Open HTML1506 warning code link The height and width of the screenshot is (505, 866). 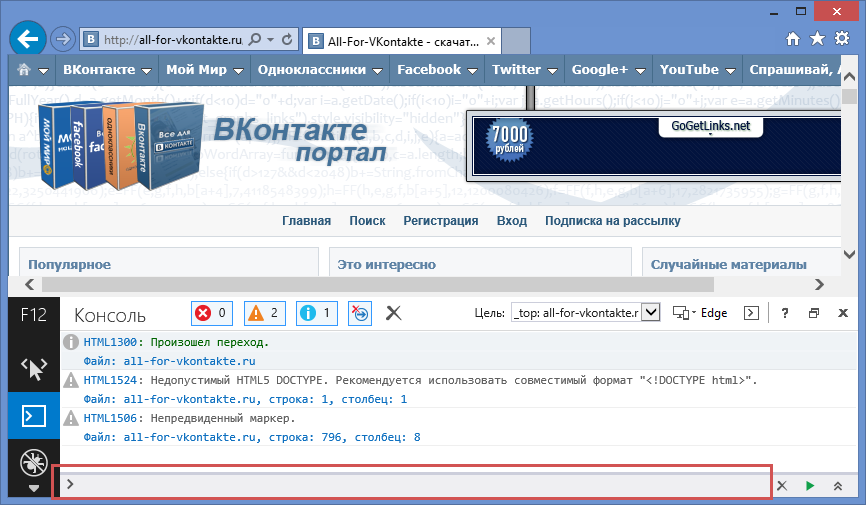click(x=110, y=418)
